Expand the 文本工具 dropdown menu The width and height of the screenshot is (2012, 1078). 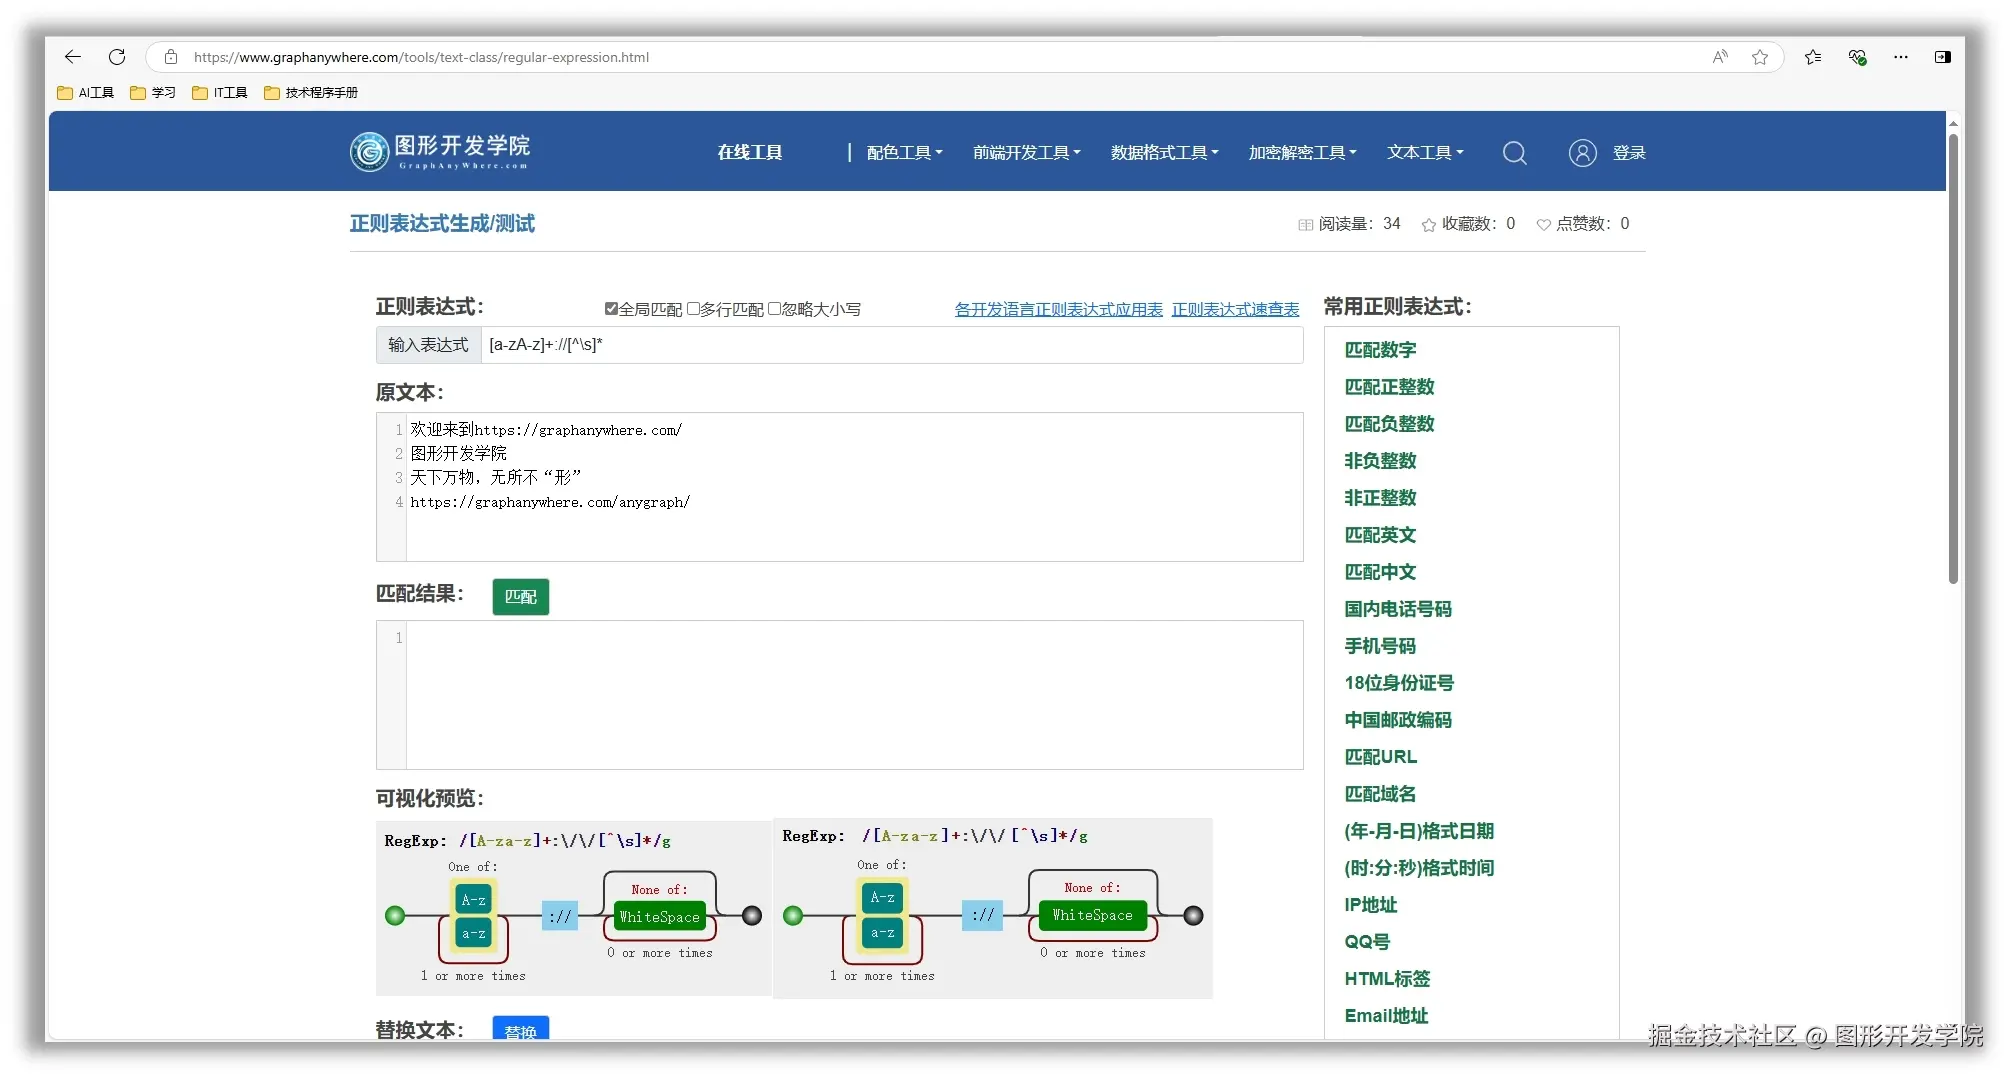1425,153
